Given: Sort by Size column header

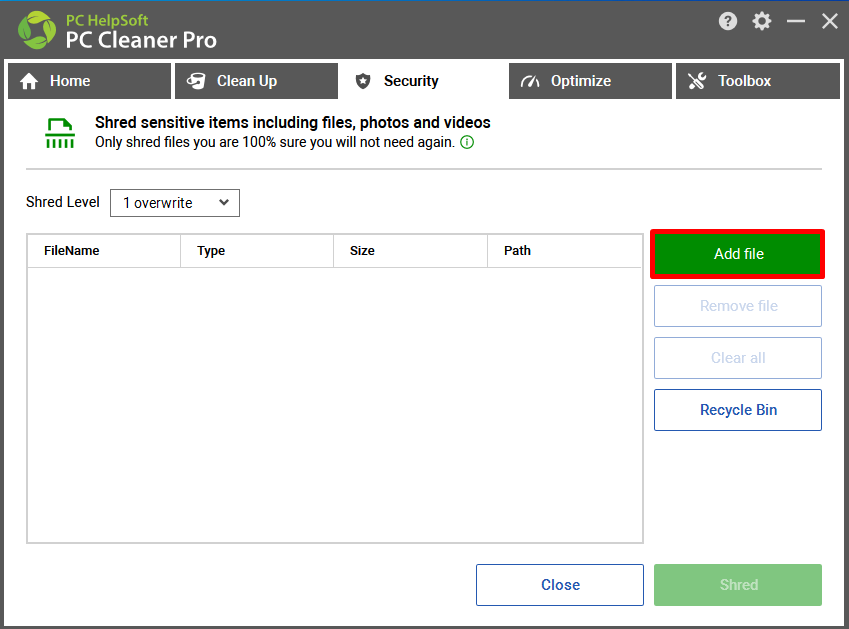Looking at the screenshot, I should (x=410, y=251).
